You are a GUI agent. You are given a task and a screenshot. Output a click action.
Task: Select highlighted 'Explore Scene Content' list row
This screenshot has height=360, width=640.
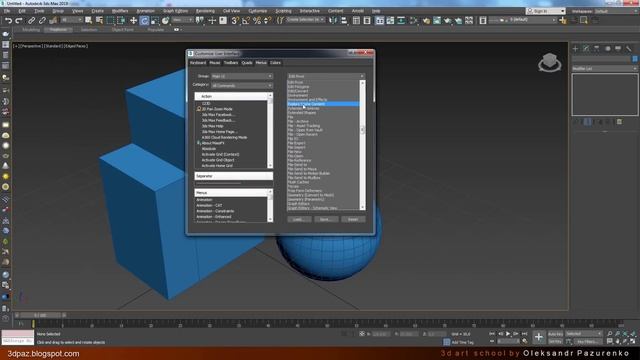pyautogui.click(x=323, y=104)
